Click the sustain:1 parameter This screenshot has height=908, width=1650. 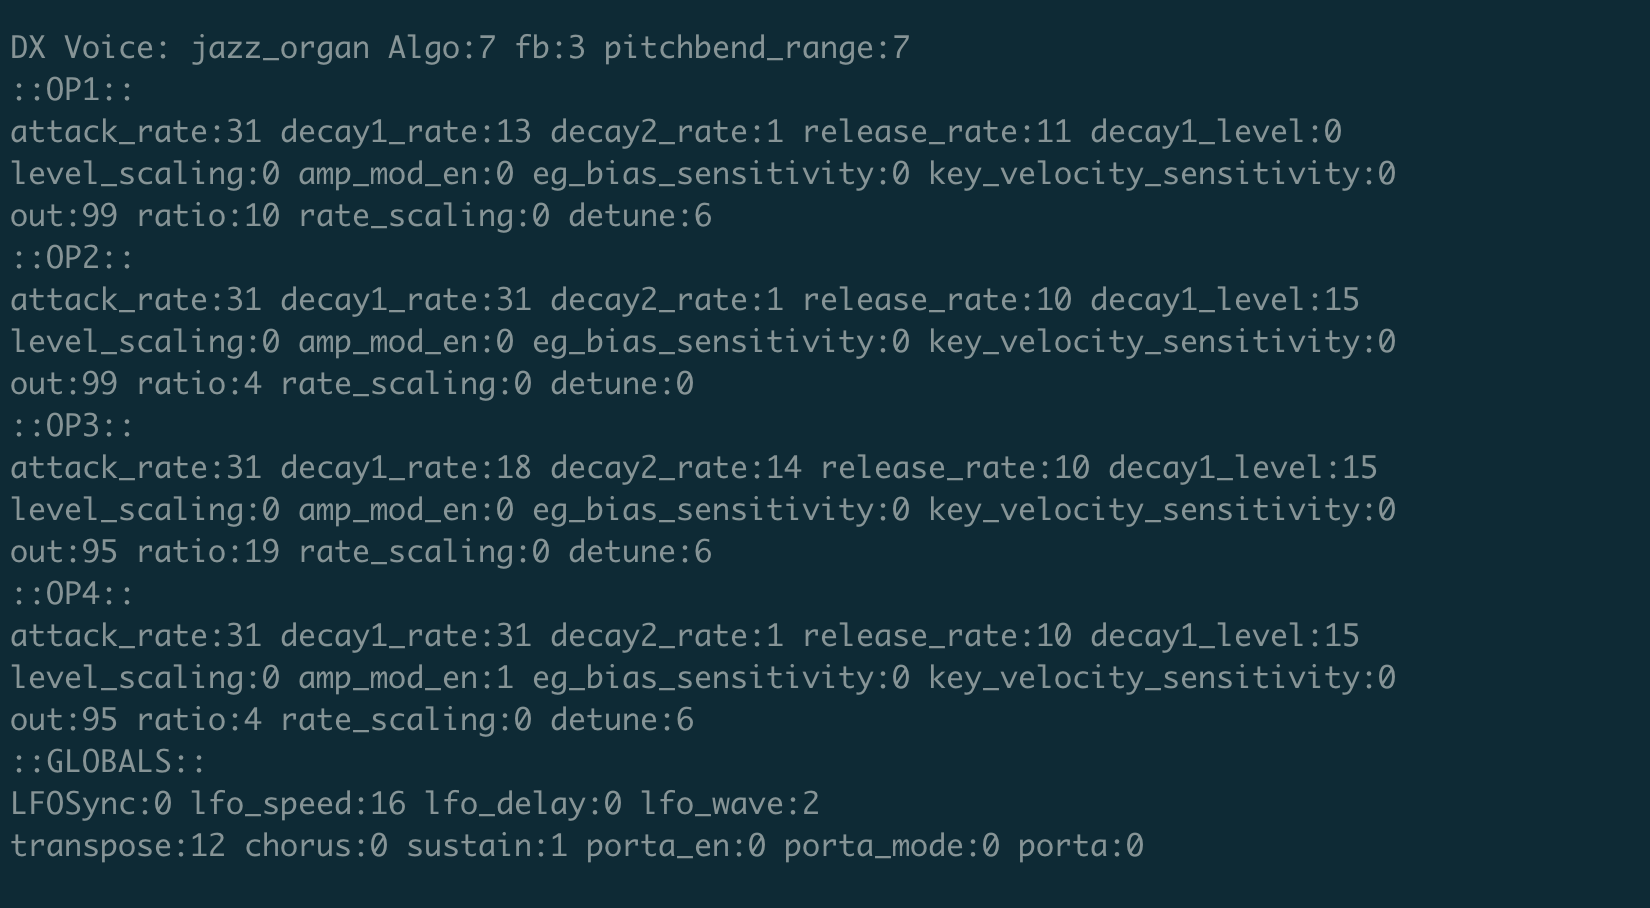[x=486, y=846]
